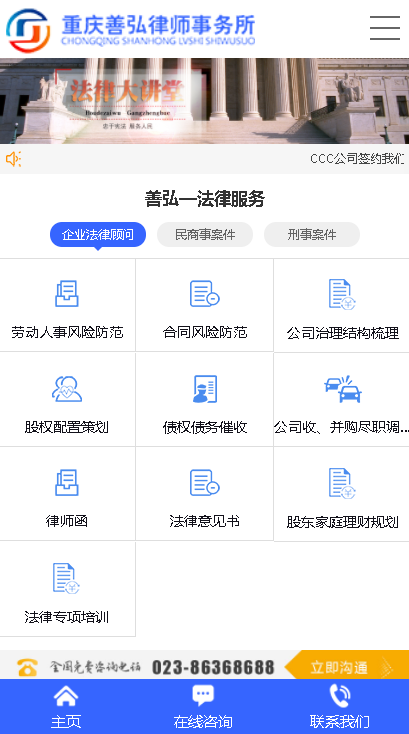Open the 法律大讲堂 banner image
Viewport: 409px width, 734px height.
(x=204, y=101)
